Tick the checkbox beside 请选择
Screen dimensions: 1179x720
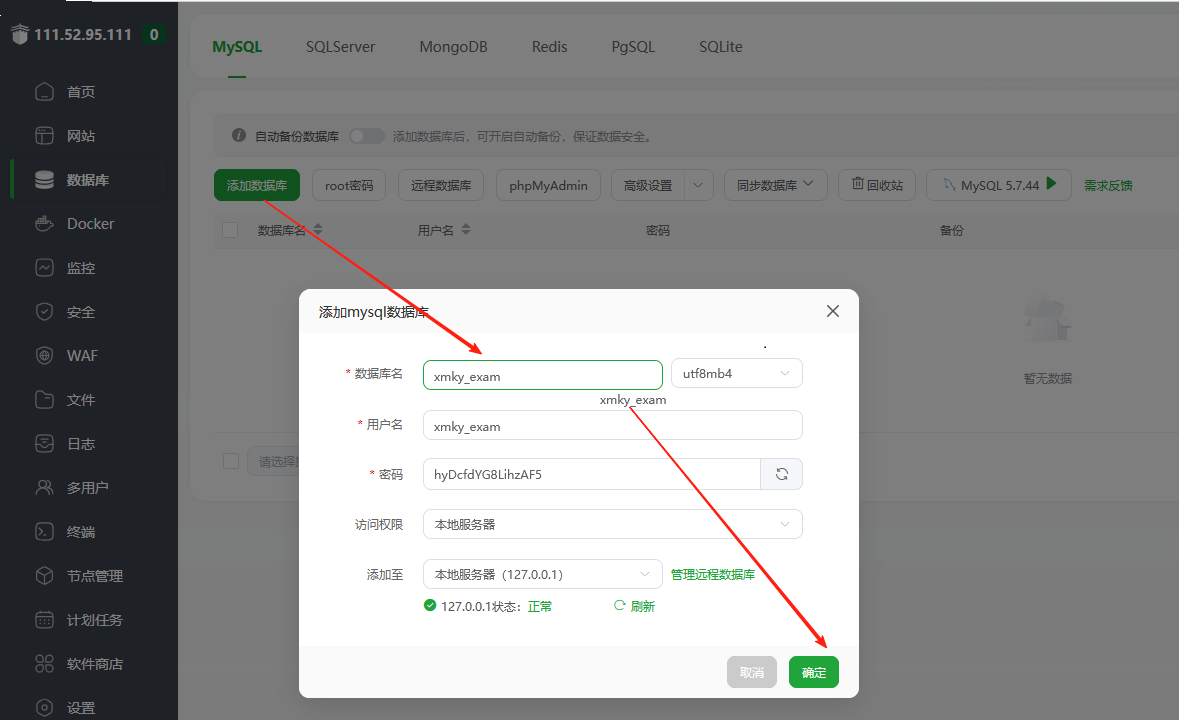230,461
